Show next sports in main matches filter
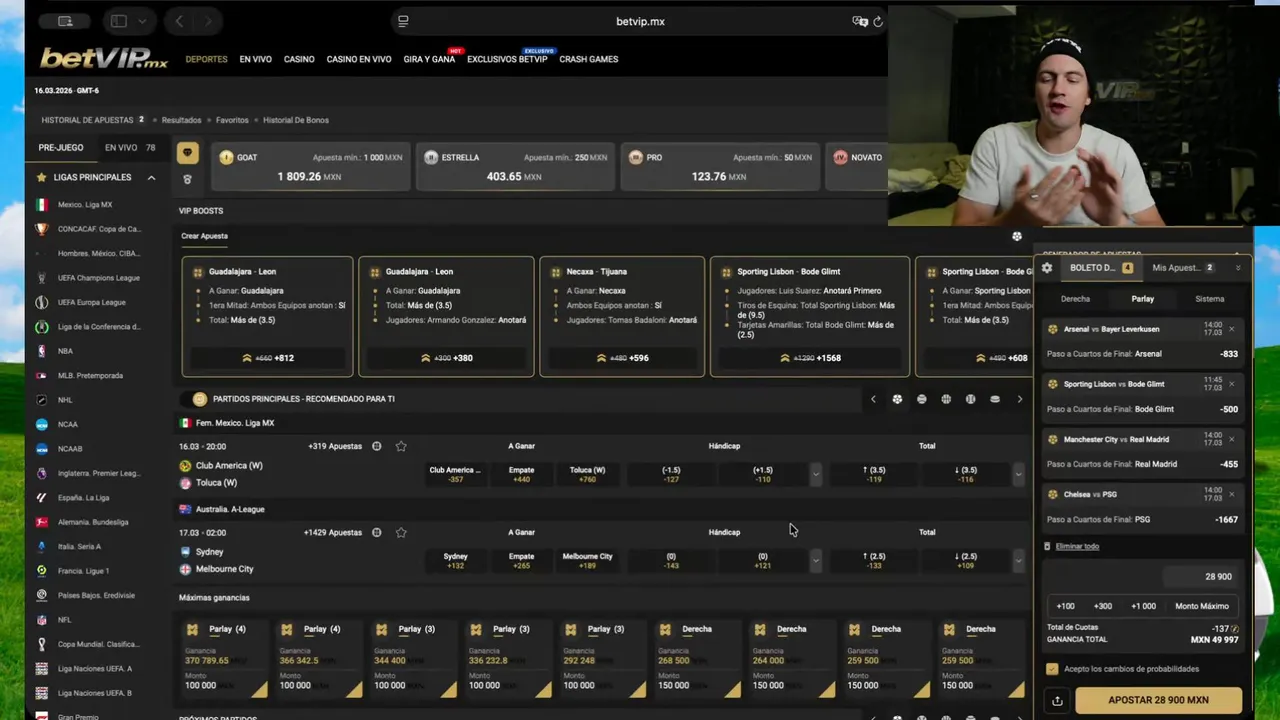Image resolution: width=1280 pixels, height=720 pixels. click(x=1019, y=399)
